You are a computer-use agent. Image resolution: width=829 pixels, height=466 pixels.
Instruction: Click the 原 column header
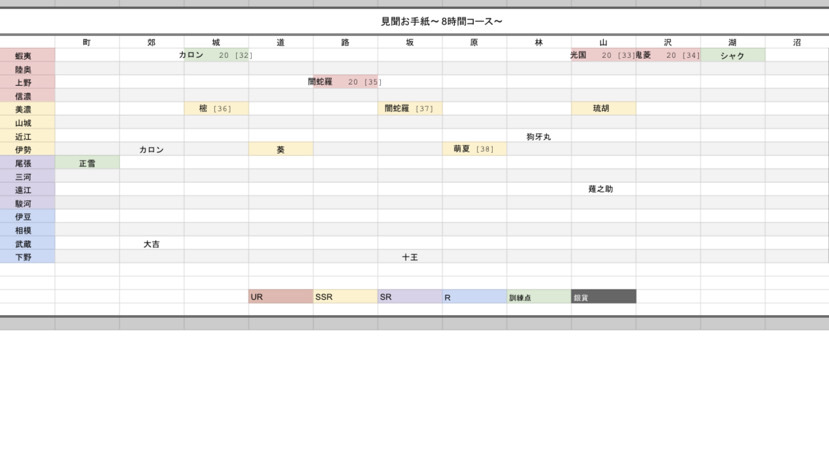point(474,42)
